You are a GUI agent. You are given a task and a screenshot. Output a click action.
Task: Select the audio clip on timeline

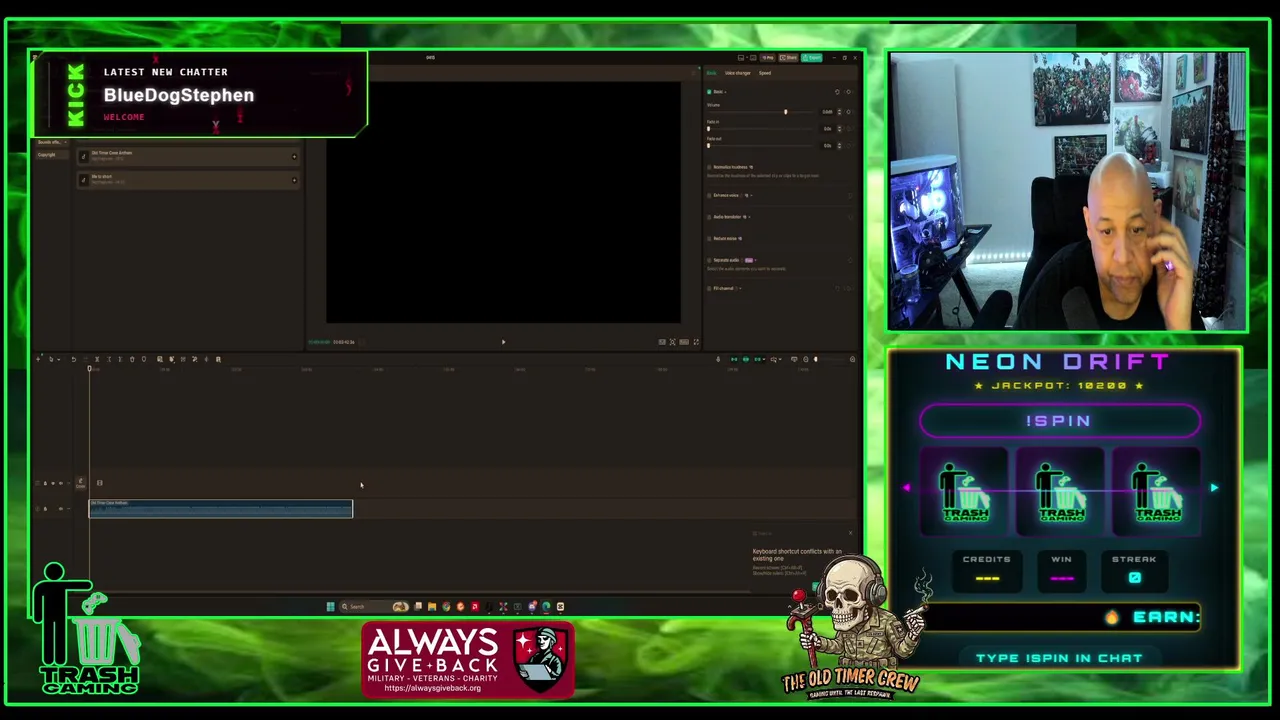(221, 509)
